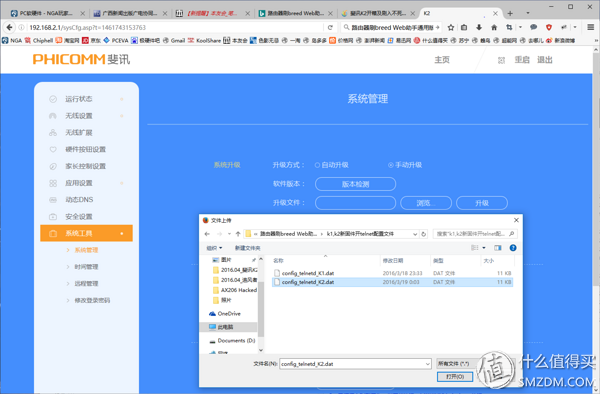
Task: Click the change view icon in the file dialog
Action: (x=475, y=248)
